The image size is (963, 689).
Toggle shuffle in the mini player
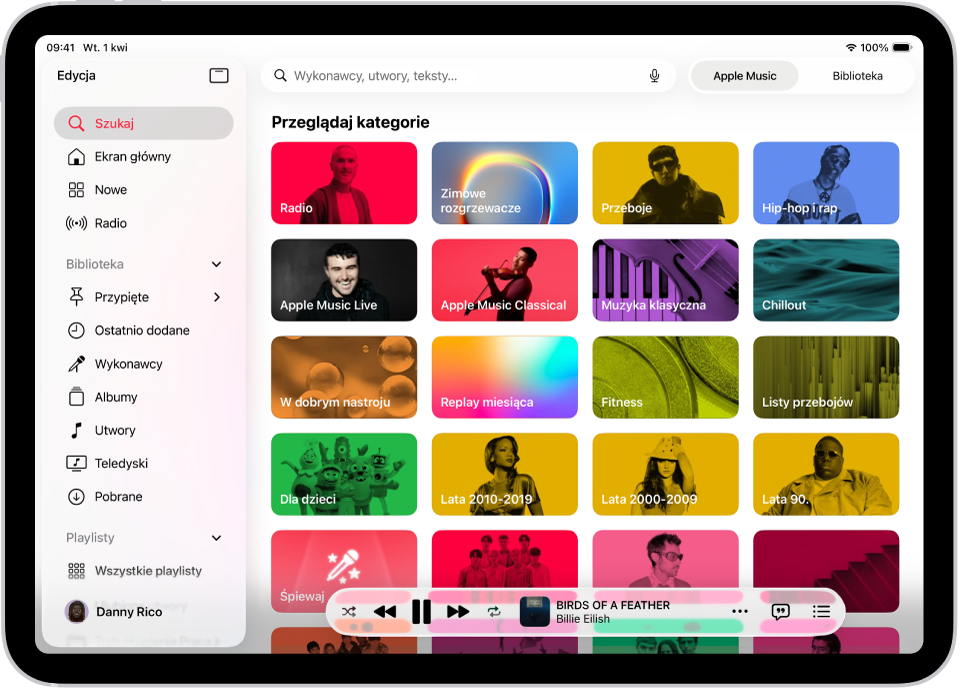(x=349, y=612)
